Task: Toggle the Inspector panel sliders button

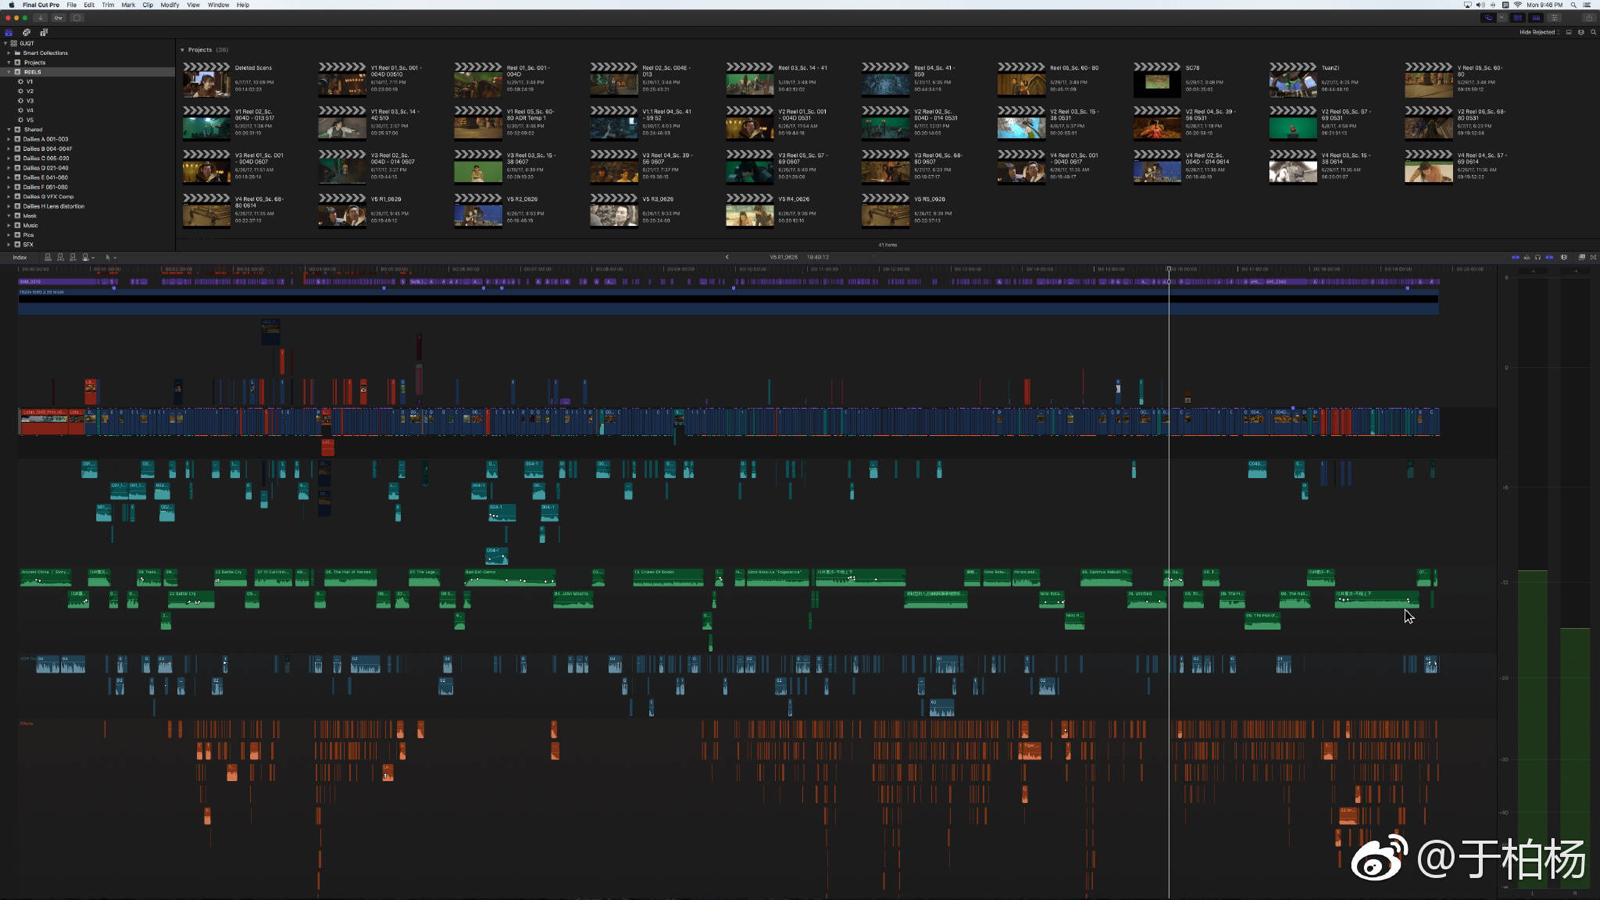Action: 1555,18
